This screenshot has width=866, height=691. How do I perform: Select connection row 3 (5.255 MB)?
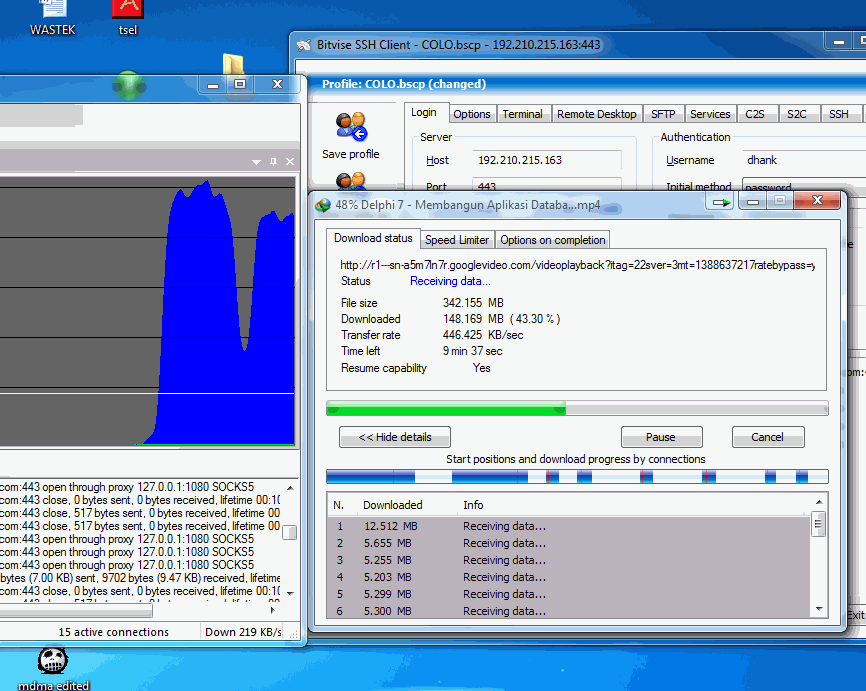click(569, 560)
